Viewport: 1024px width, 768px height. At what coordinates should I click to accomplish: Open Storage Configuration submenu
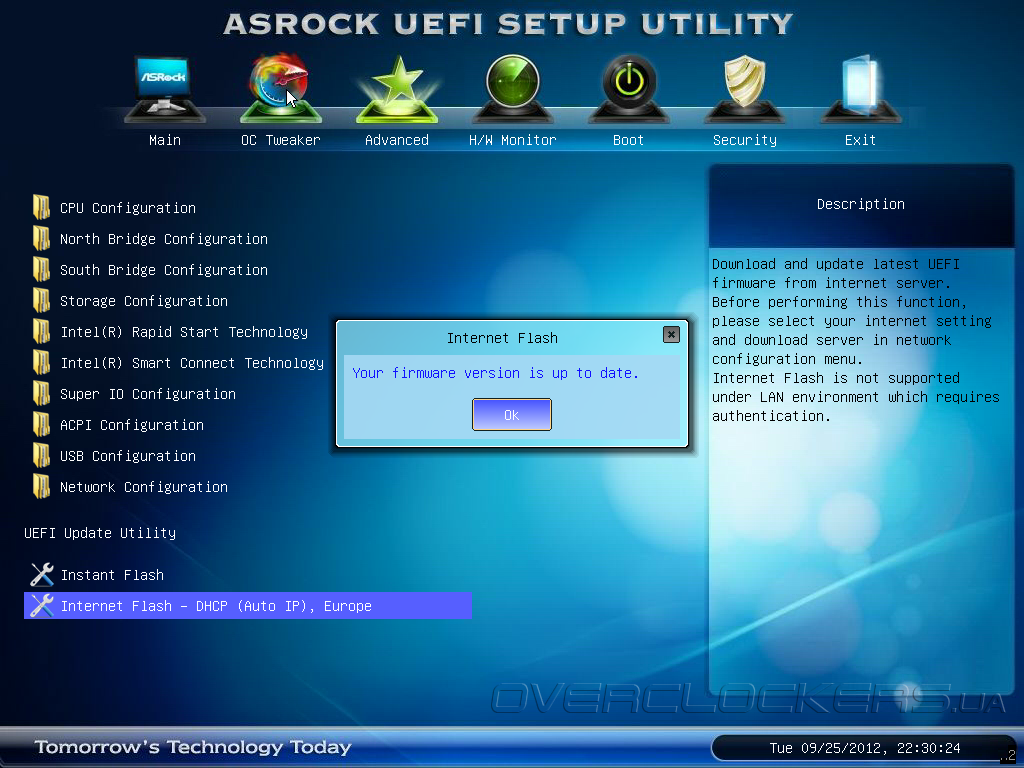click(144, 301)
